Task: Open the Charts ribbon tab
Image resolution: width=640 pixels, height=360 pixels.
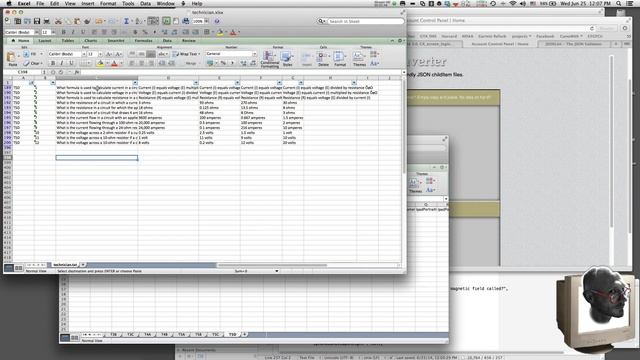Action: click(x=91, y=41)
